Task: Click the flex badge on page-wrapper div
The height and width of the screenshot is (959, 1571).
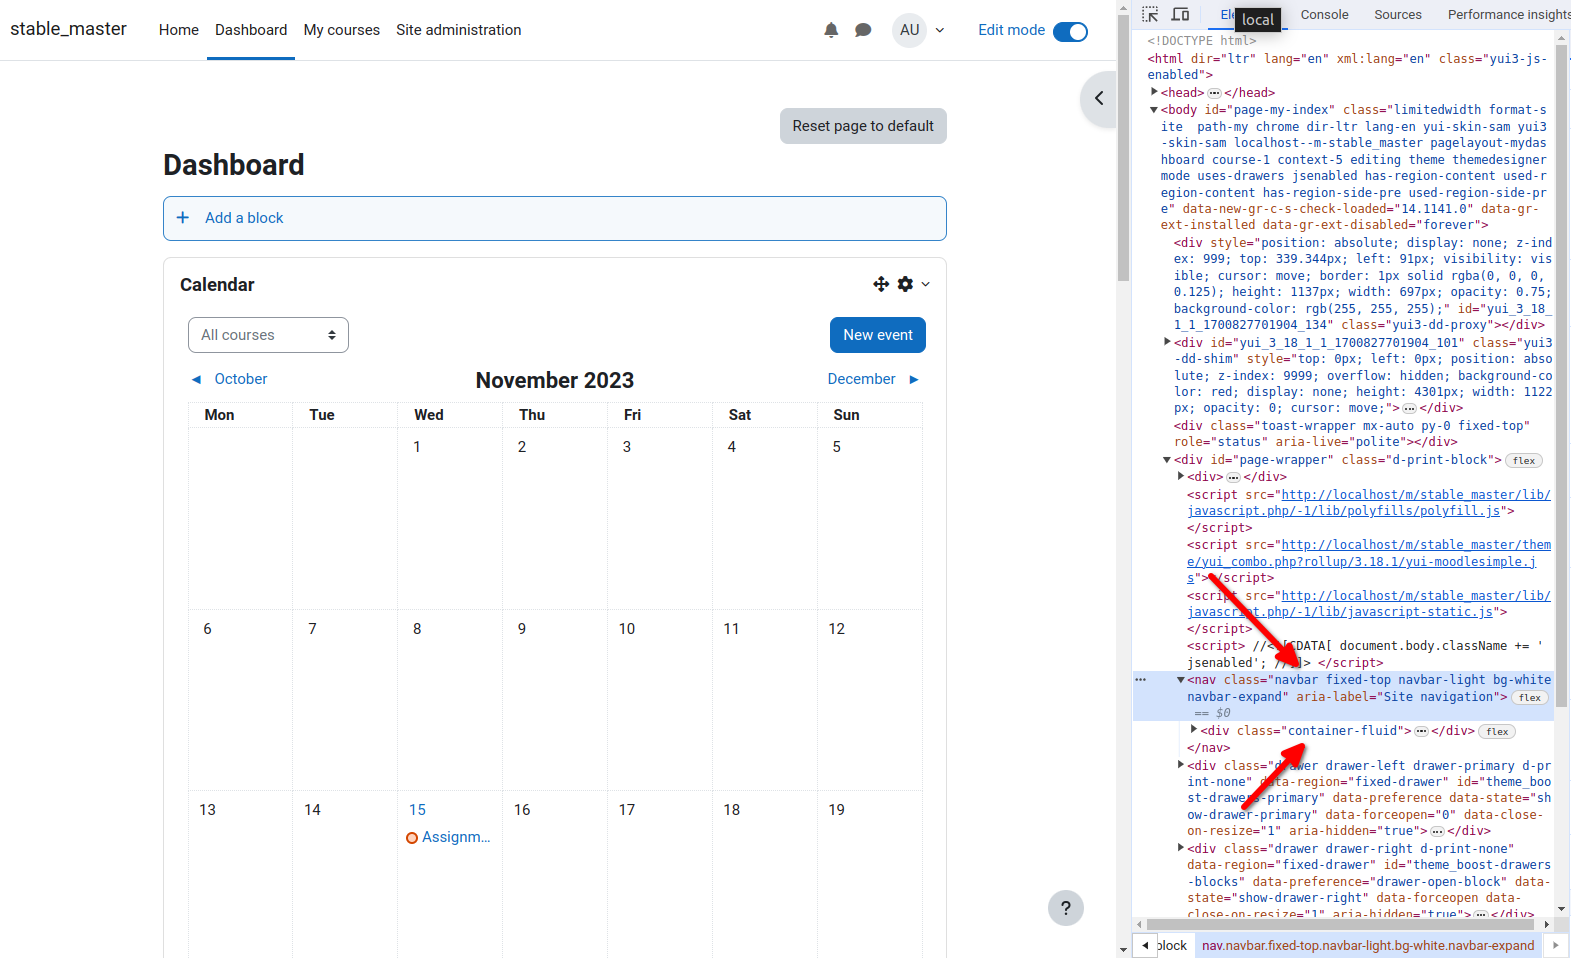Action: click(x=1524, y=461)
